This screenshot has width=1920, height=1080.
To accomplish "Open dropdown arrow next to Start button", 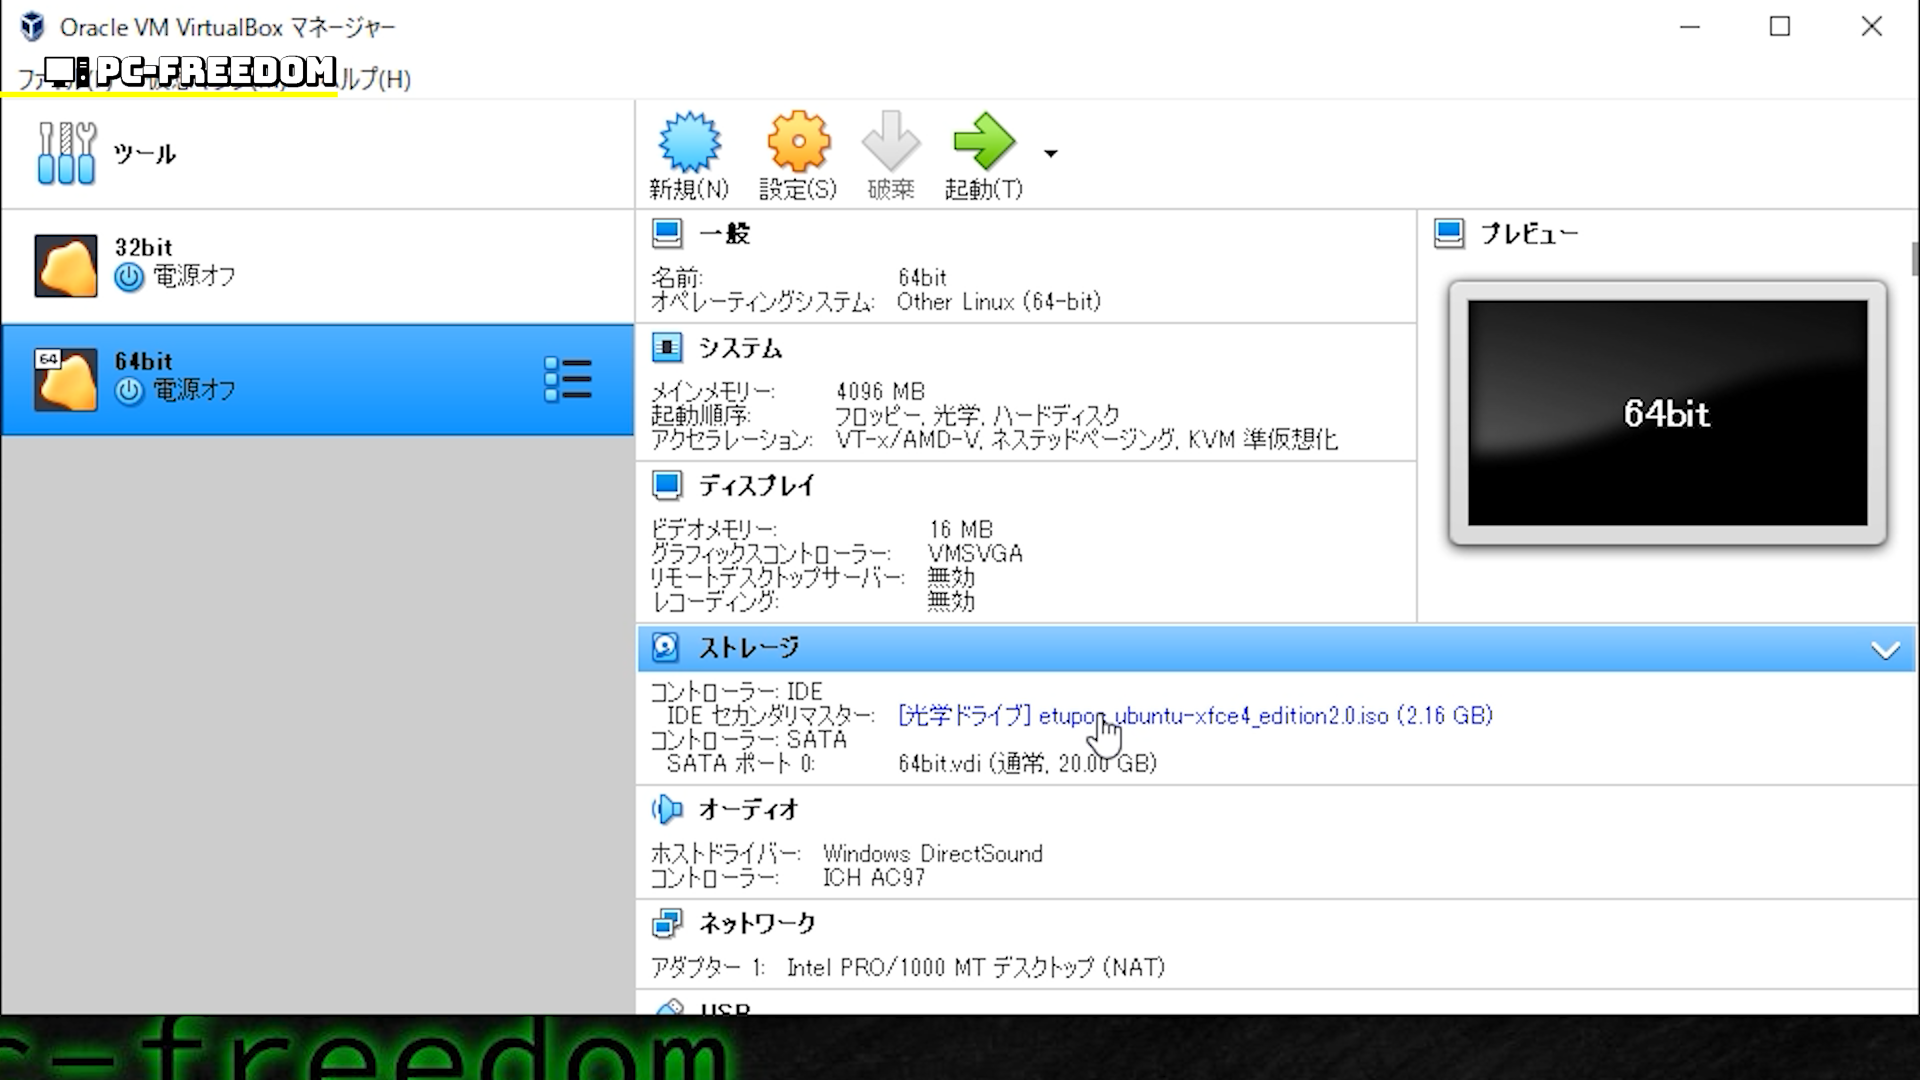I will 1050,154.
